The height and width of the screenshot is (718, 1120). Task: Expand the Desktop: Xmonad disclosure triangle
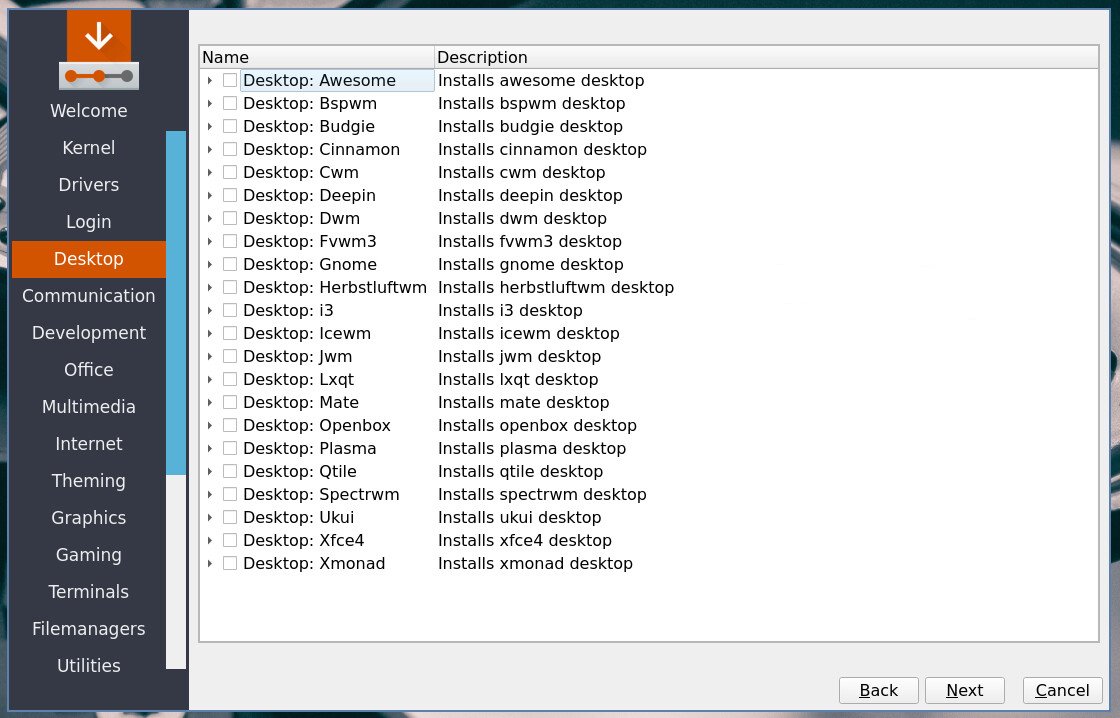pos(210,564)
